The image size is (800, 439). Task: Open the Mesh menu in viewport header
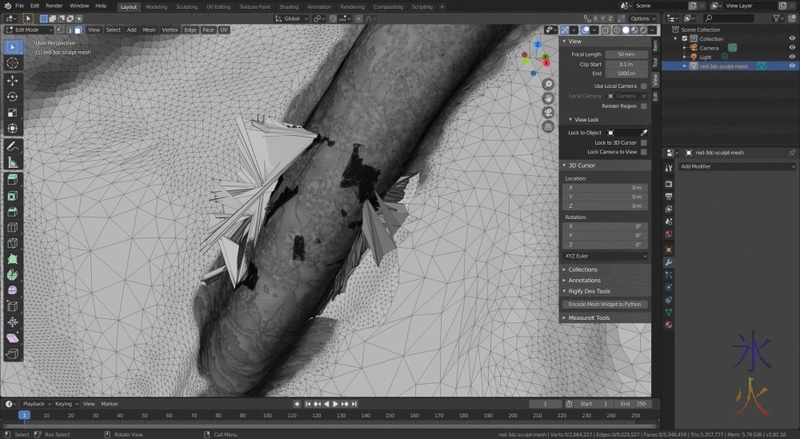coord(148,29)
